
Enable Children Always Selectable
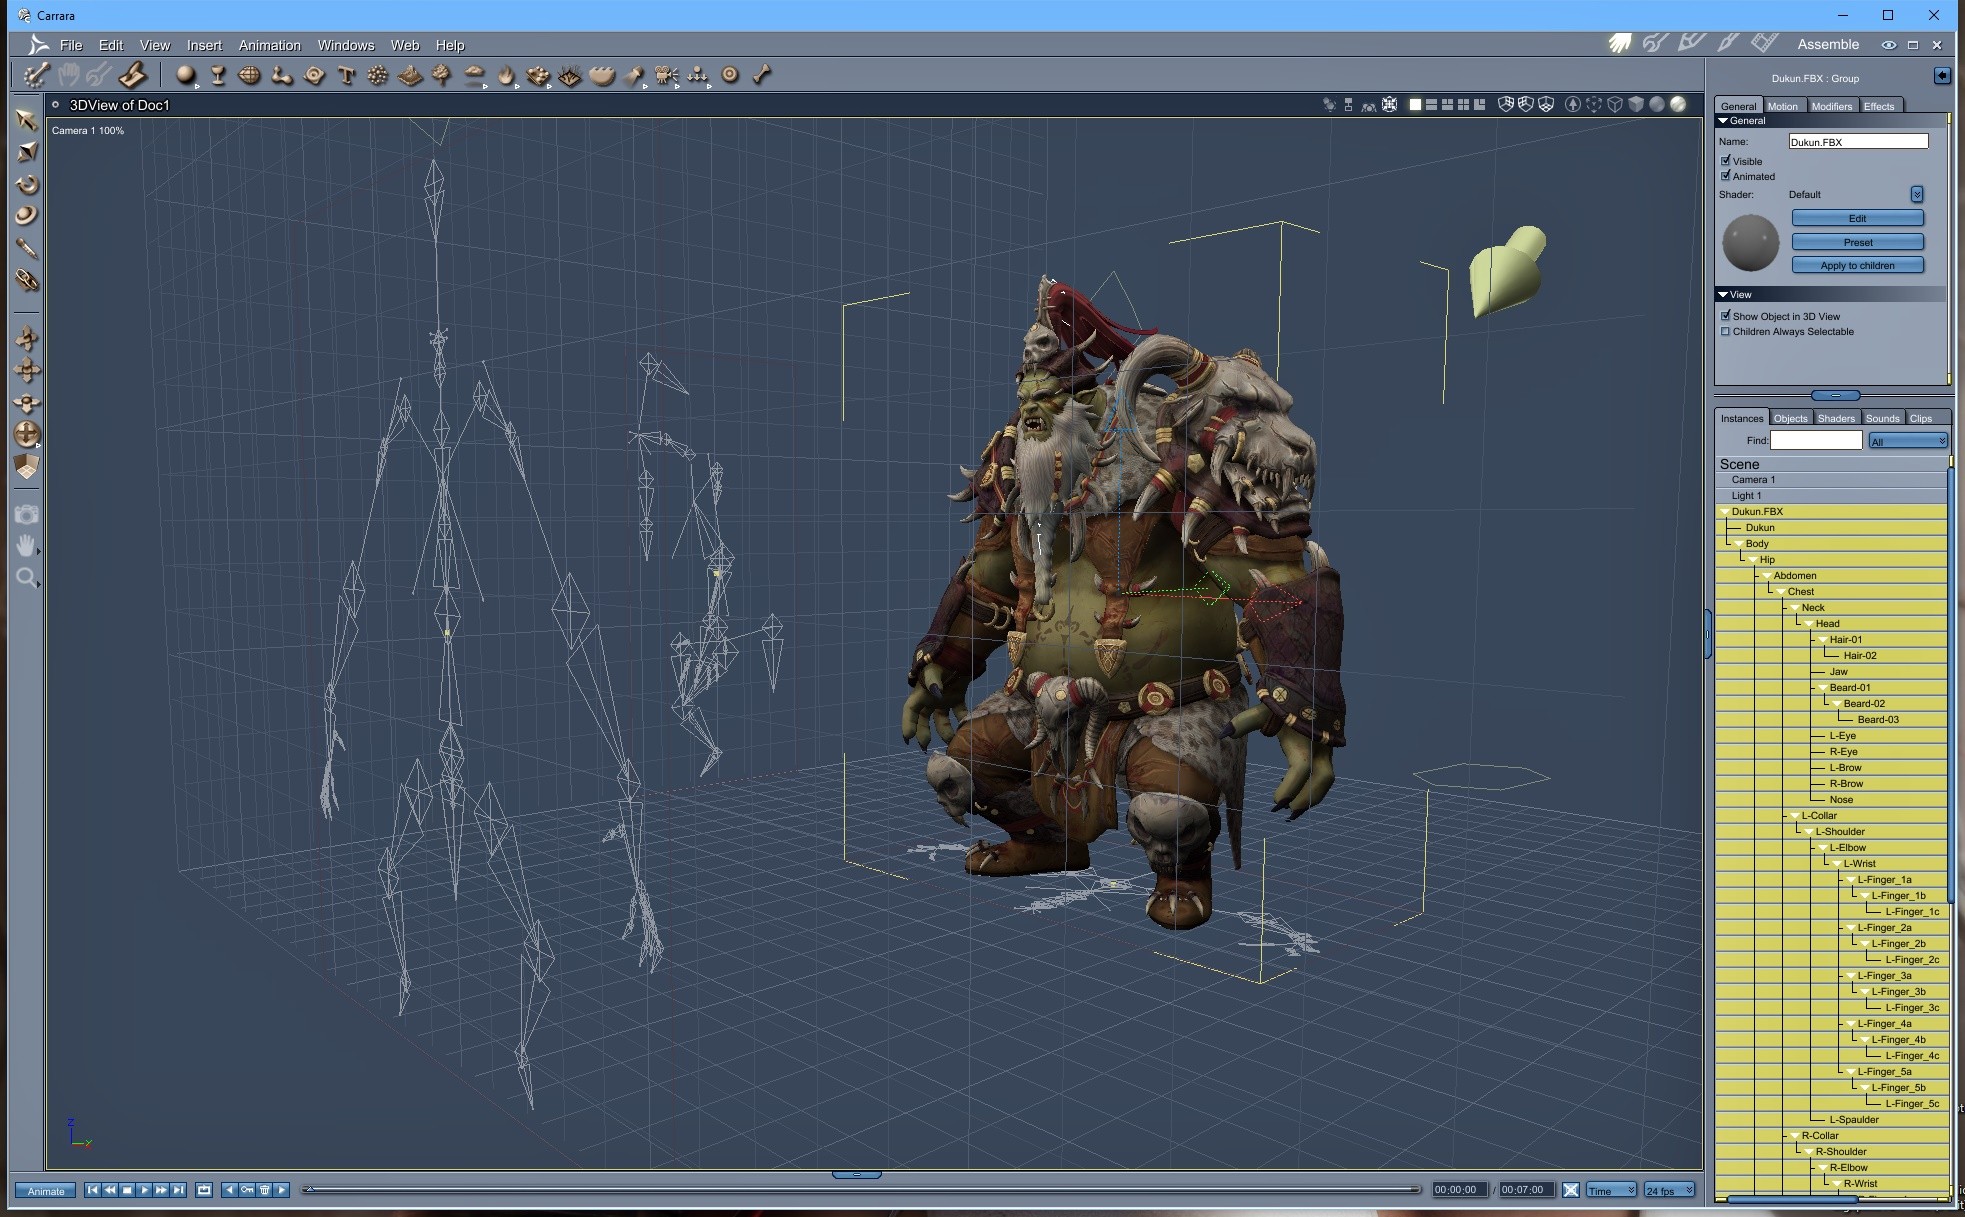point(1726,332)
